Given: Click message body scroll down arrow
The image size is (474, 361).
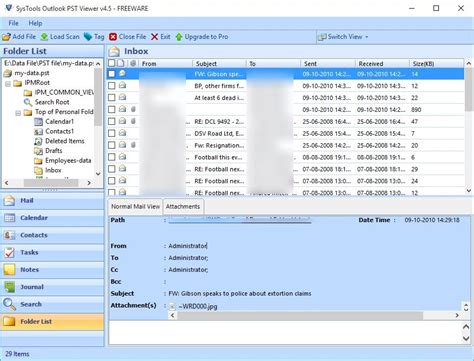Looking at the screenshot, I should [x=466, y=338].
